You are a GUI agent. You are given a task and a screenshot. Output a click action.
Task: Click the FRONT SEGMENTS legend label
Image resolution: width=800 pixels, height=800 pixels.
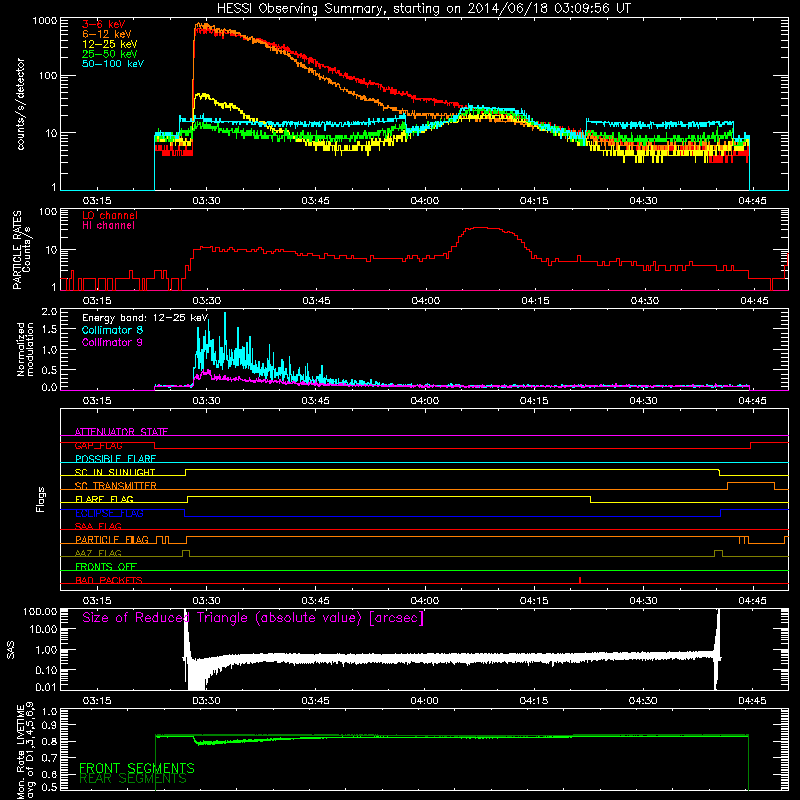pos(137,768)
